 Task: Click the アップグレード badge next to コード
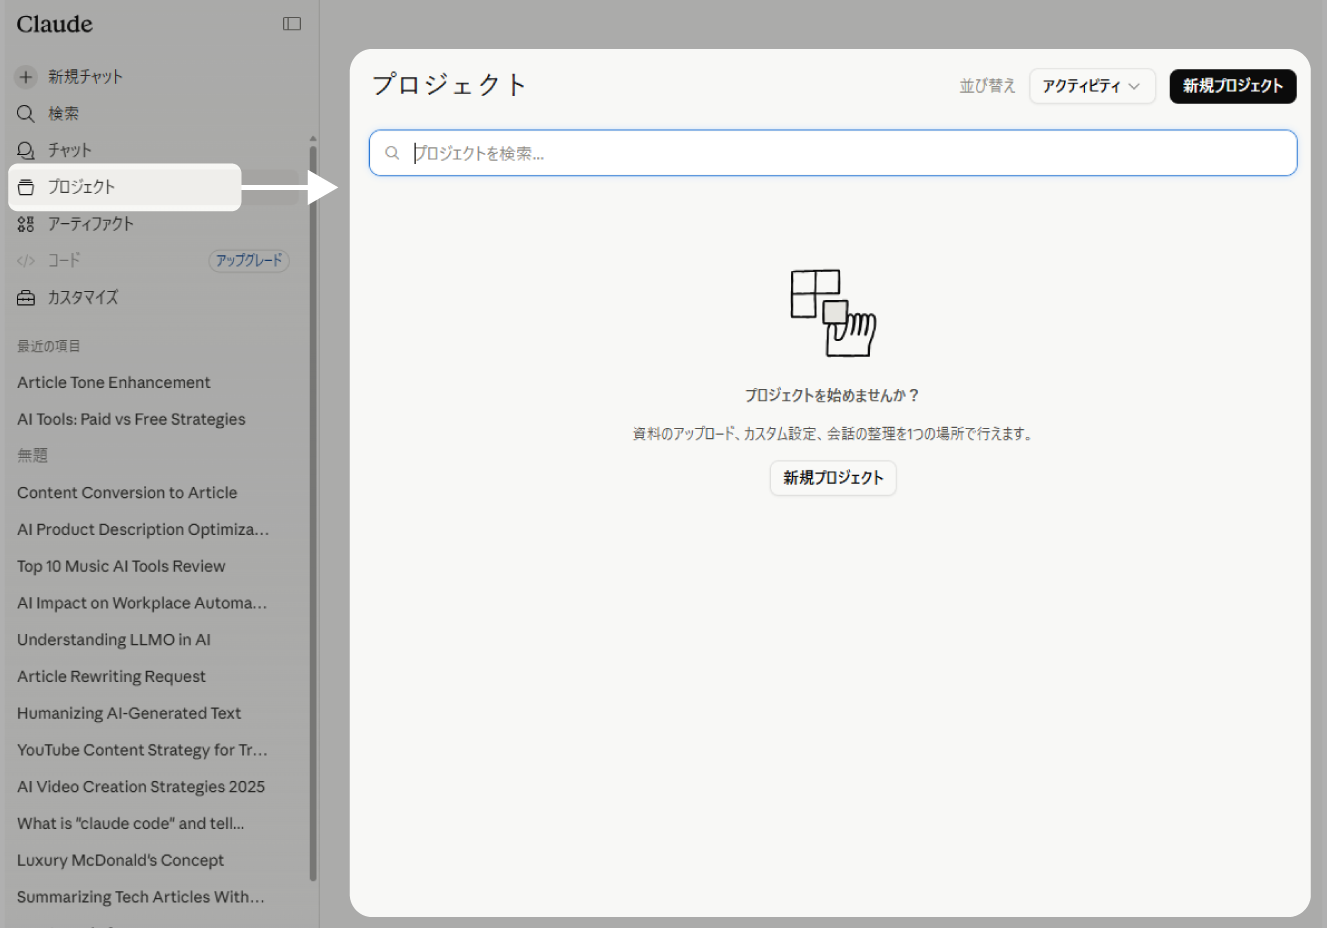pyautogui.click(x=249, y=261)
